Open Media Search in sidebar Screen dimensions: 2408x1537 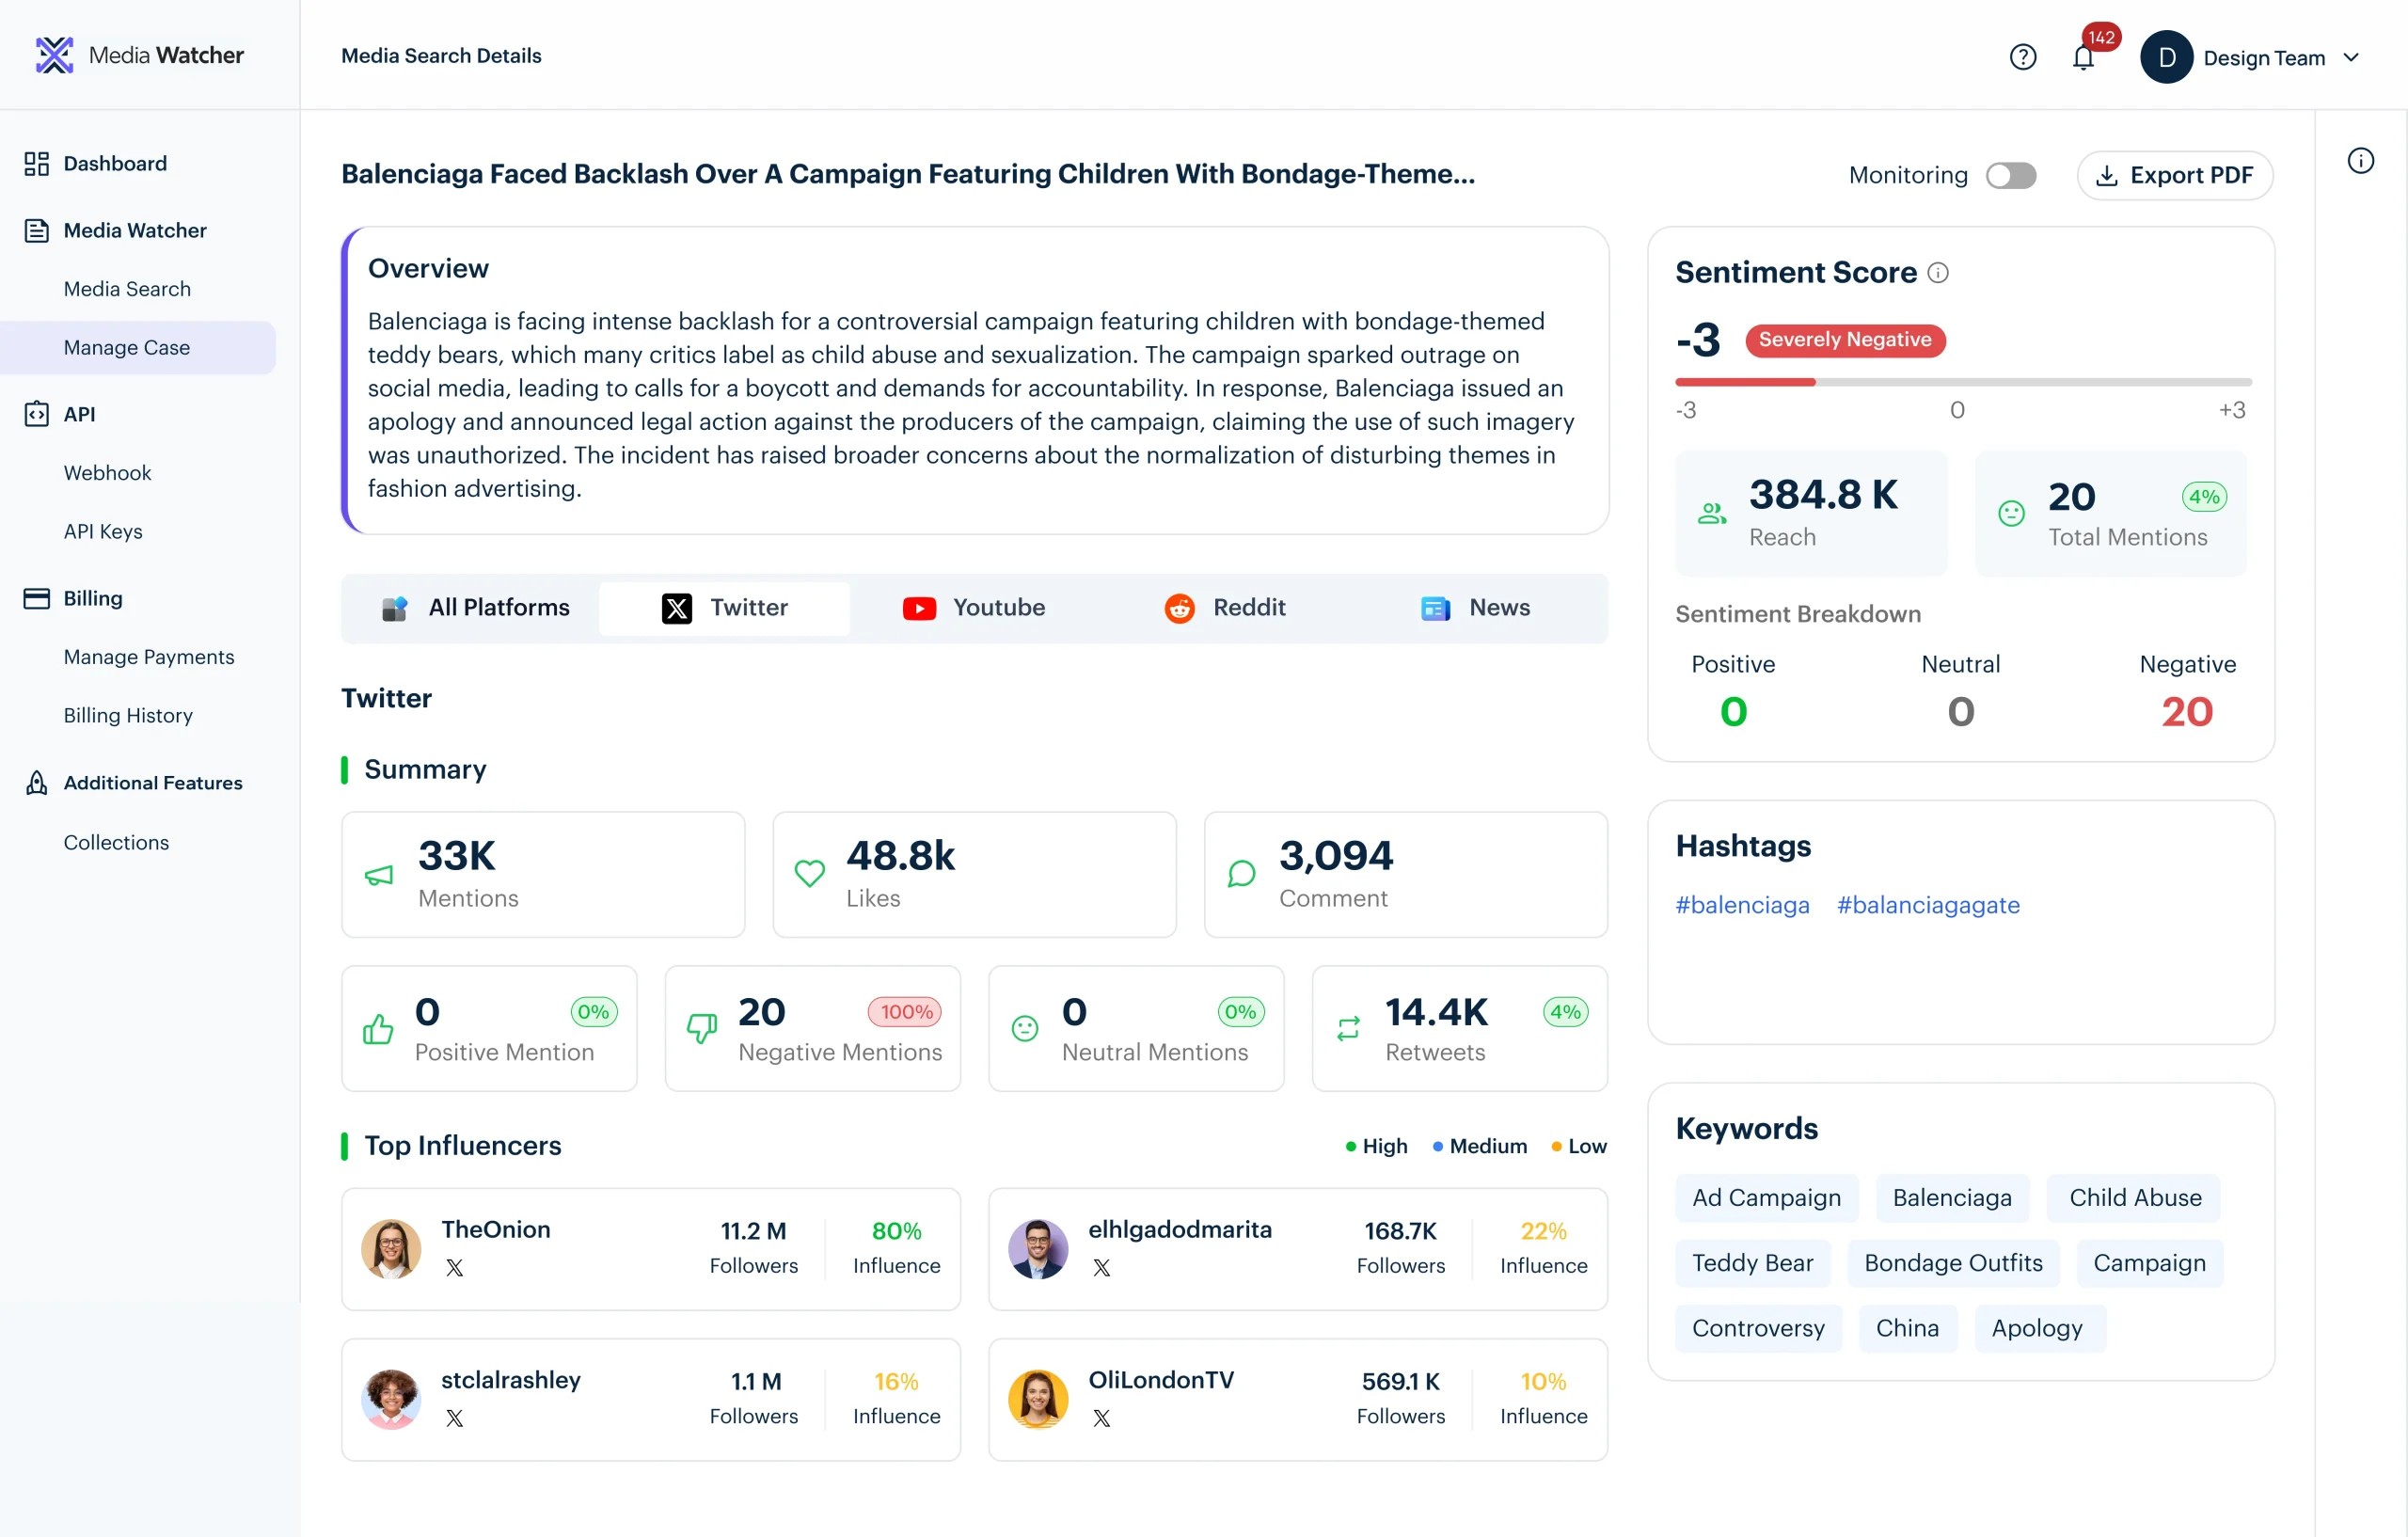(x=127, y=289)
